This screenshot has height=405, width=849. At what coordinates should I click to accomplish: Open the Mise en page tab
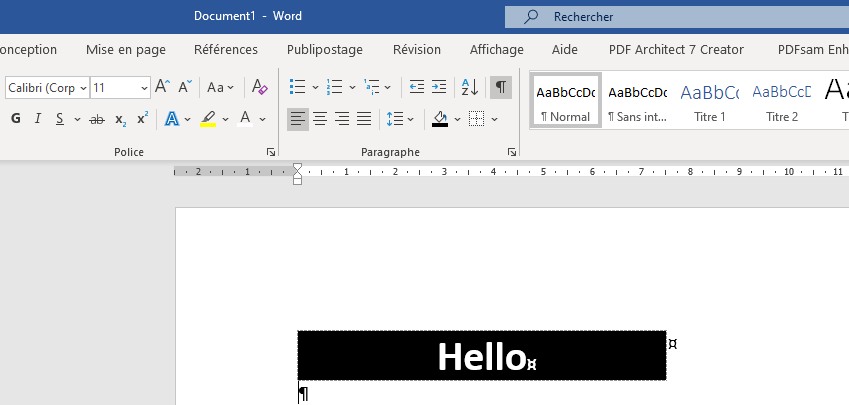tap(126, 50)
